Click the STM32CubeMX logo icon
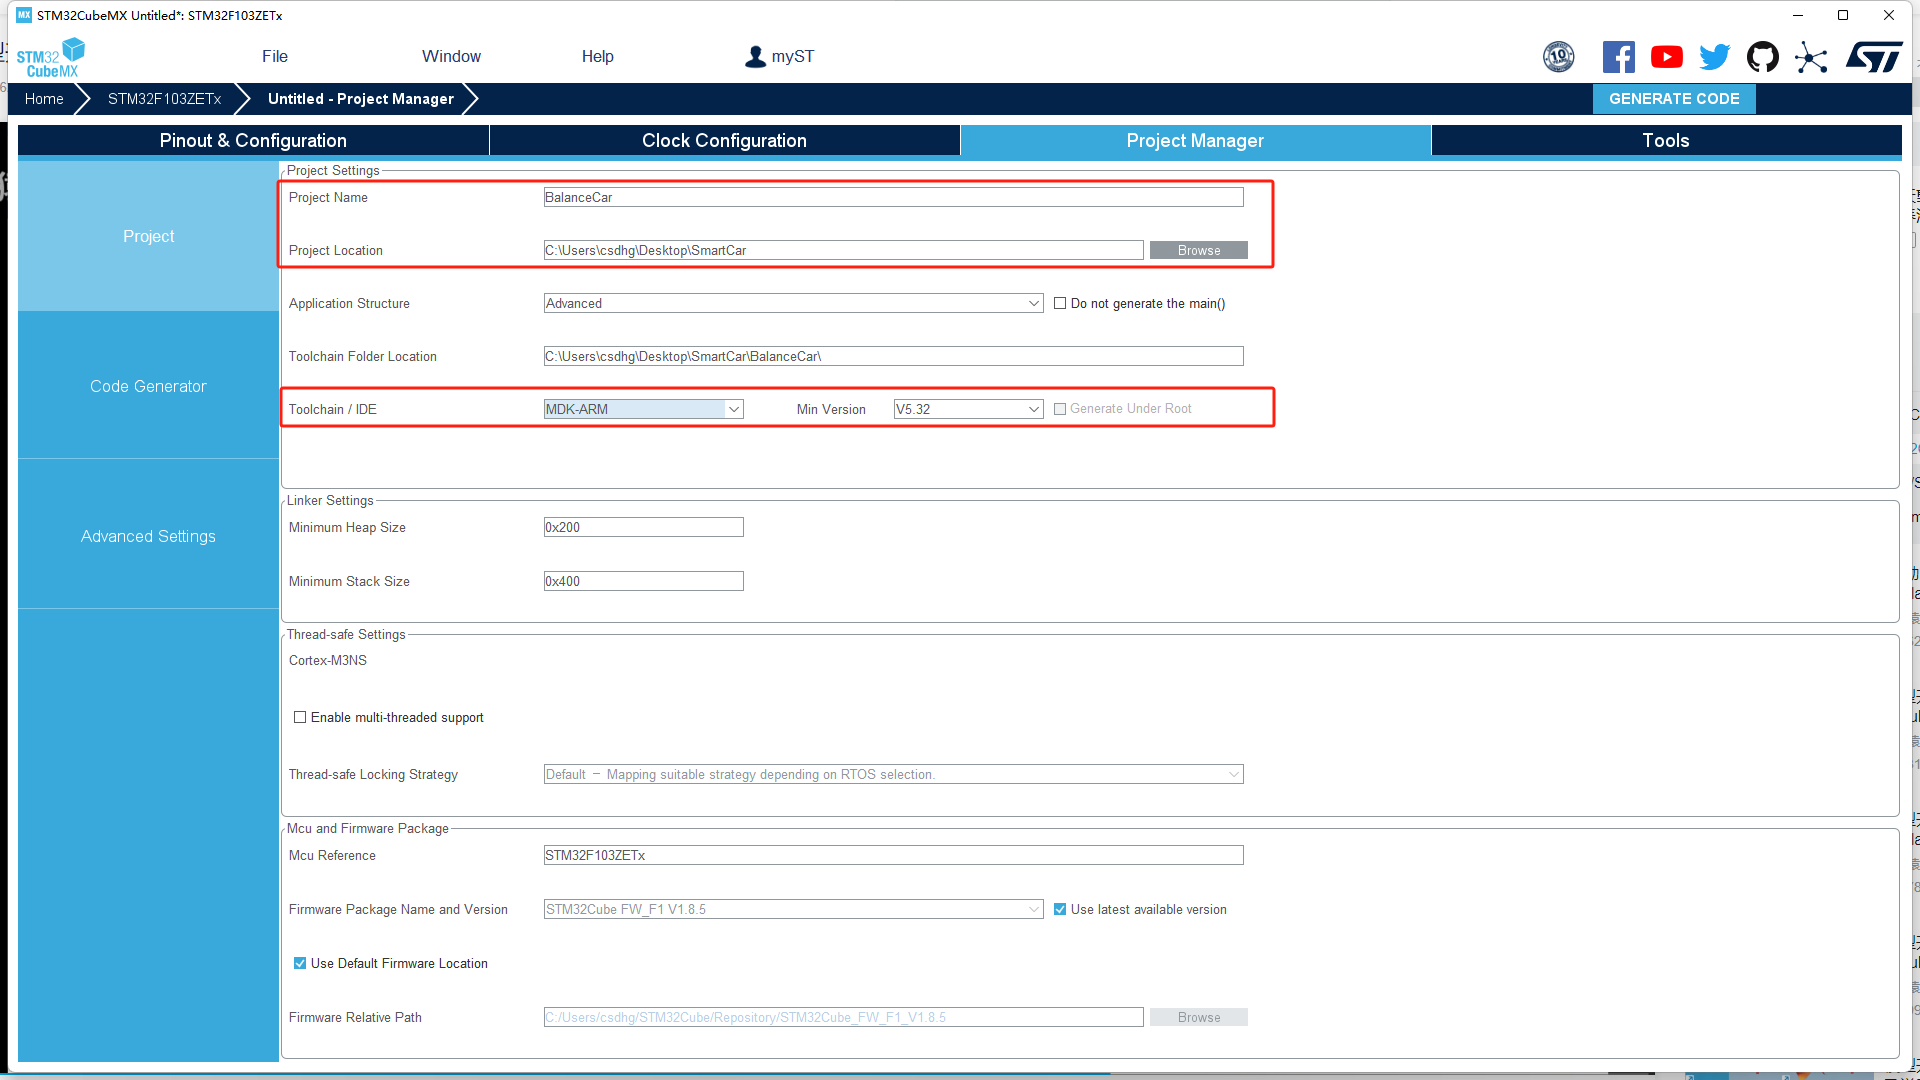Screen dimensions: 1920x1080 51,58
